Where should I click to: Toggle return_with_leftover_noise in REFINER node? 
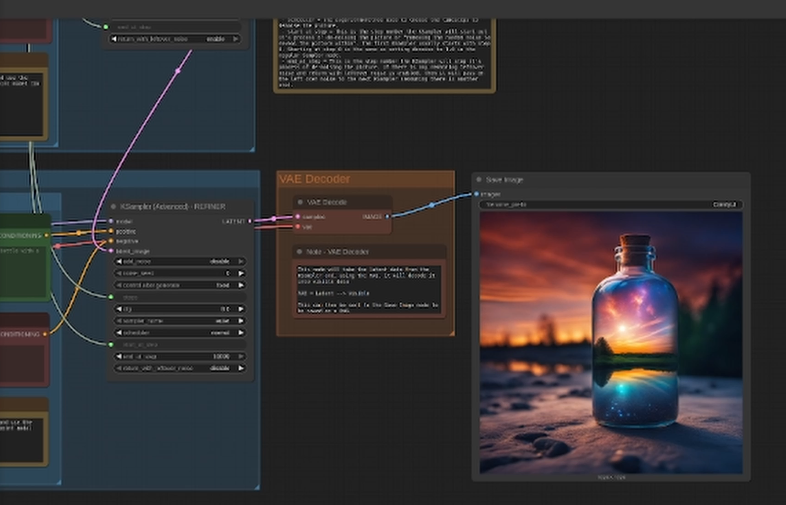[180, 369]
